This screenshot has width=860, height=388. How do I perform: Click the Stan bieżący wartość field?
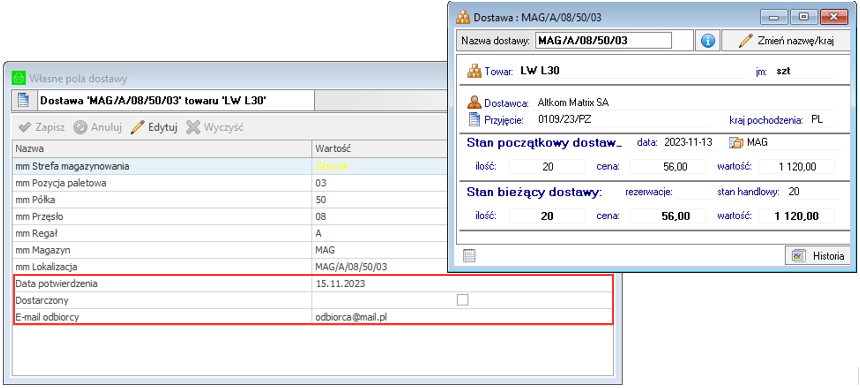[797, 216]
